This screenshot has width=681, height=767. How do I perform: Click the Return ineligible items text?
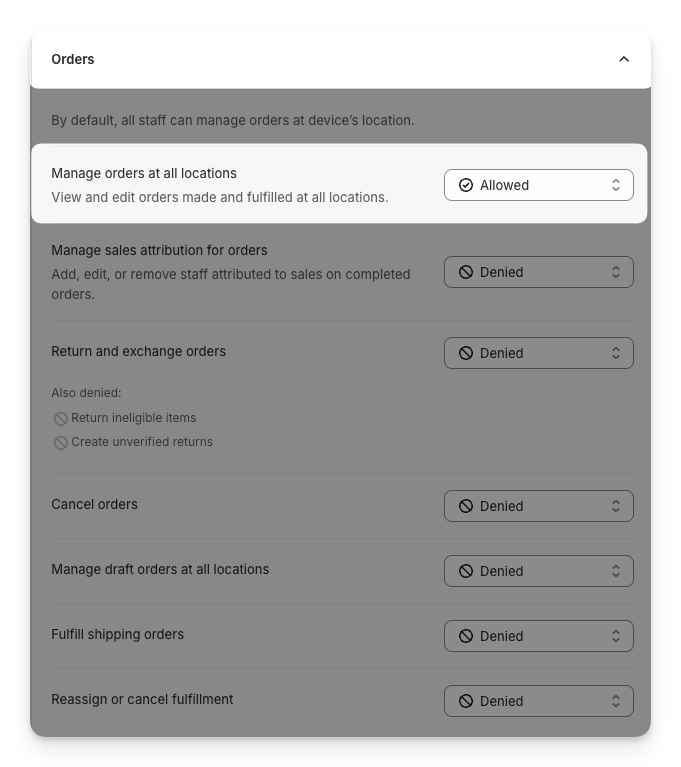[x=134, y=418]
